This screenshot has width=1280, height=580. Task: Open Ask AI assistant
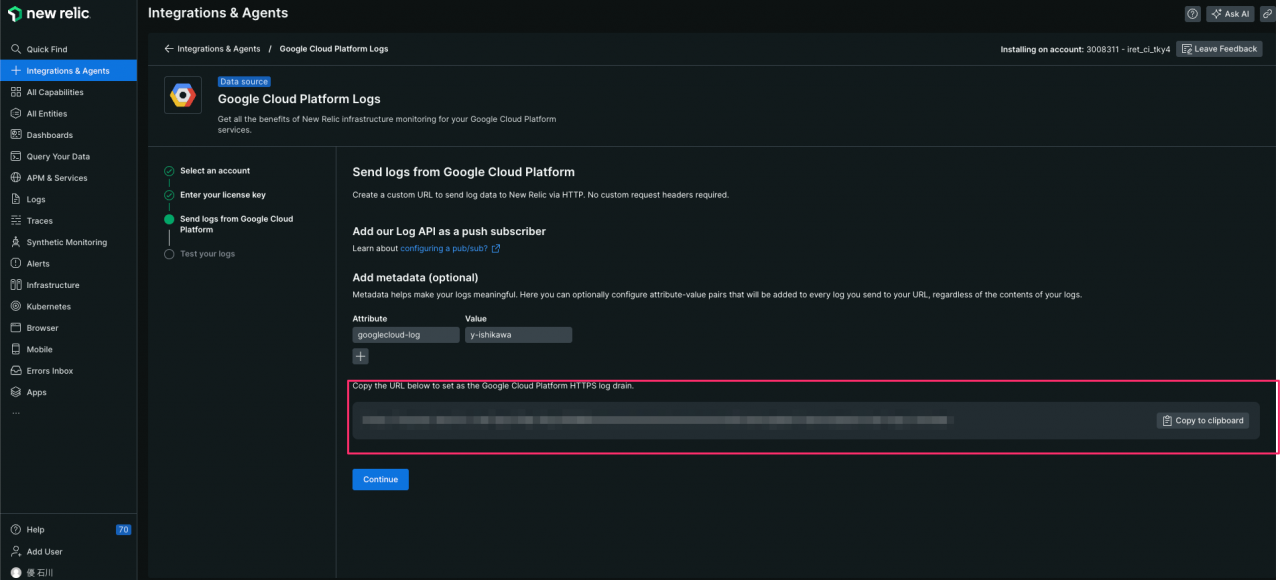[x=1230, y=14]
